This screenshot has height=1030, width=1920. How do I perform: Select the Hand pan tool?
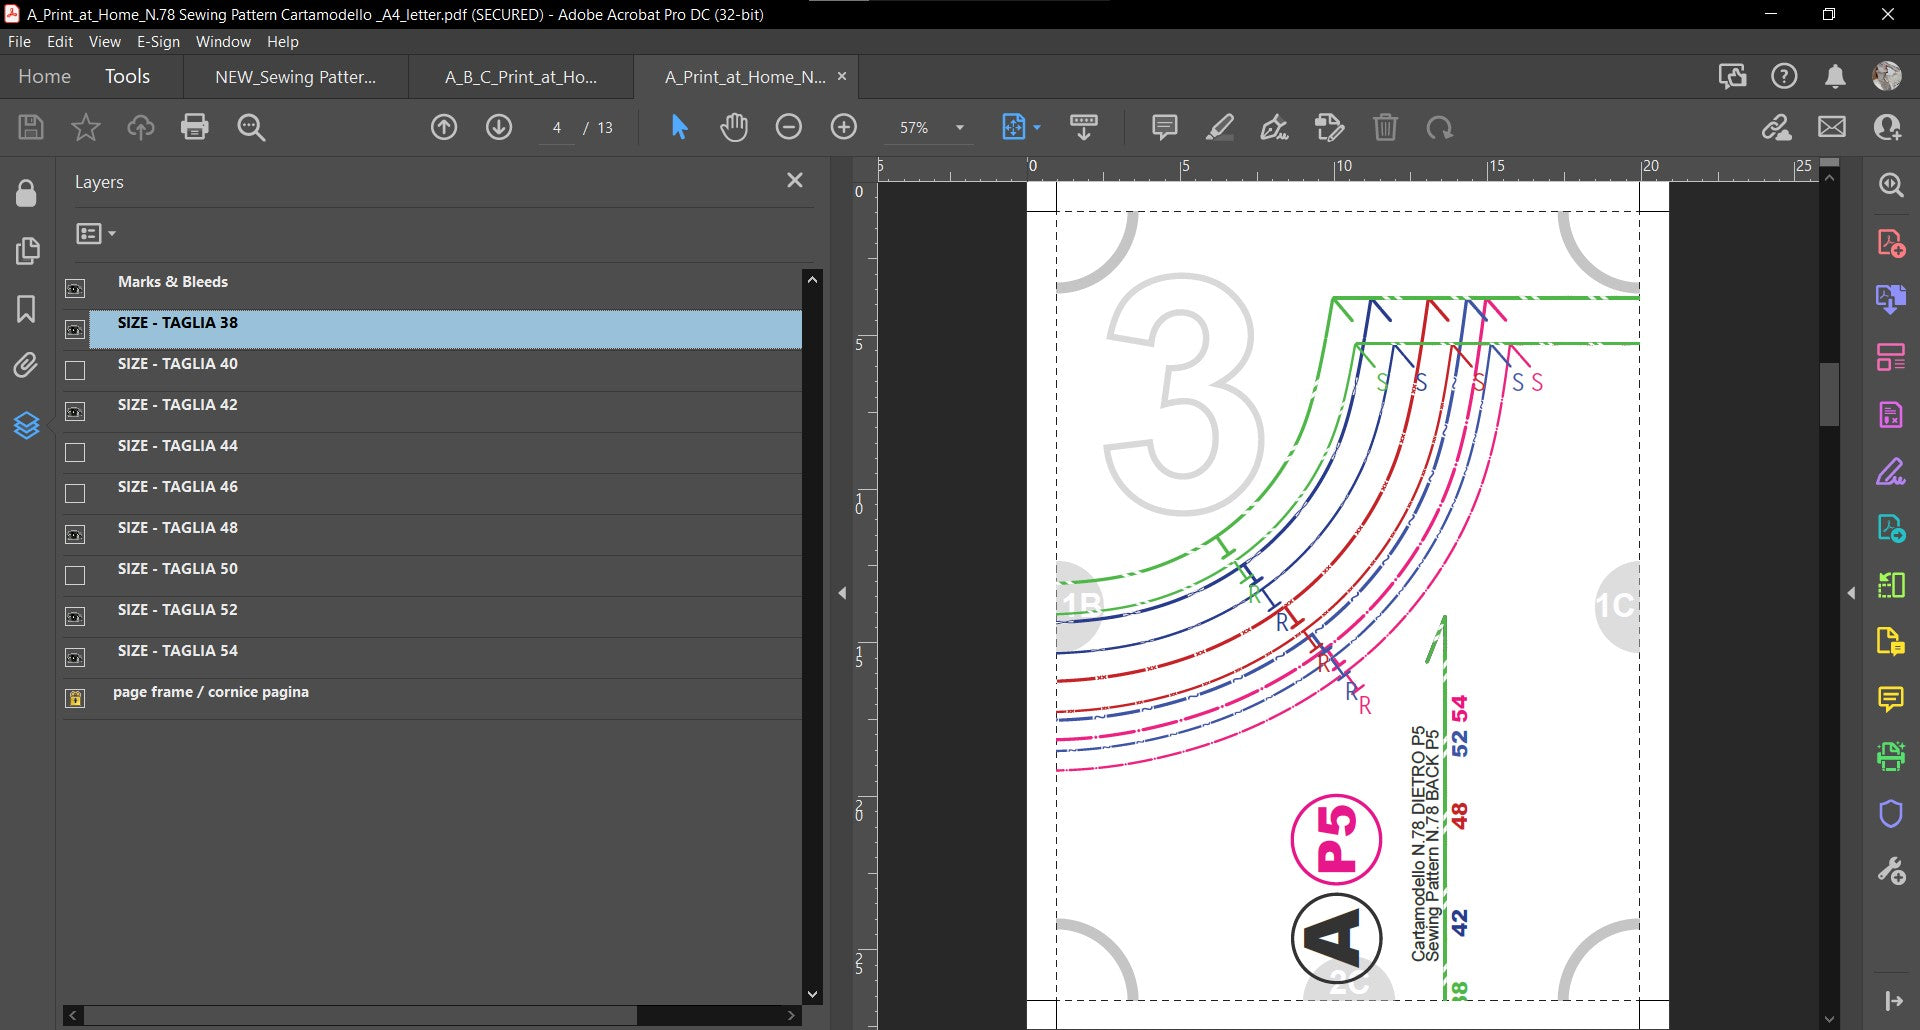pos(734,127)
